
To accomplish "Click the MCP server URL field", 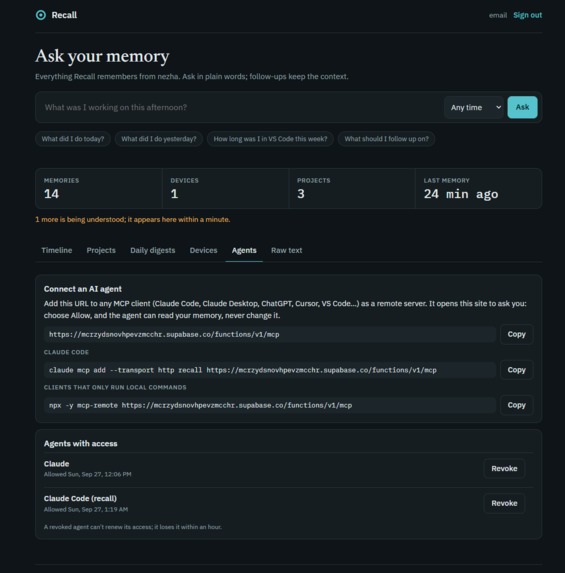I will click(270, 334).
